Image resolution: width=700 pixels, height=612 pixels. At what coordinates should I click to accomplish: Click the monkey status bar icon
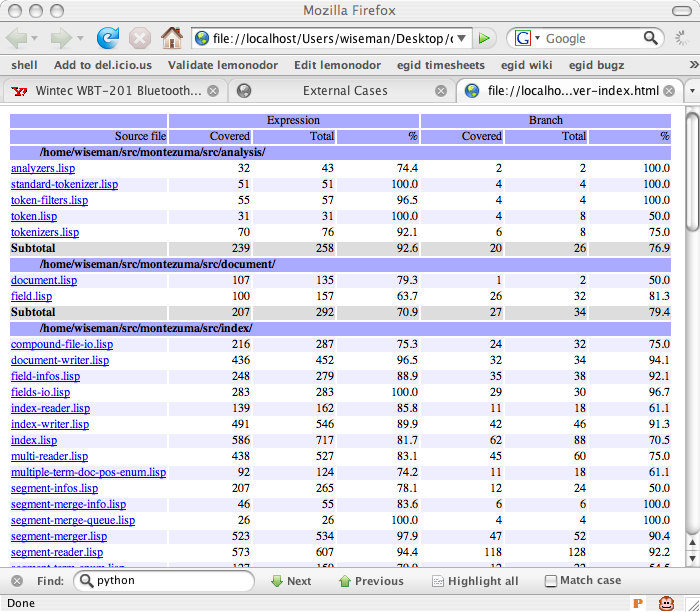667,603
